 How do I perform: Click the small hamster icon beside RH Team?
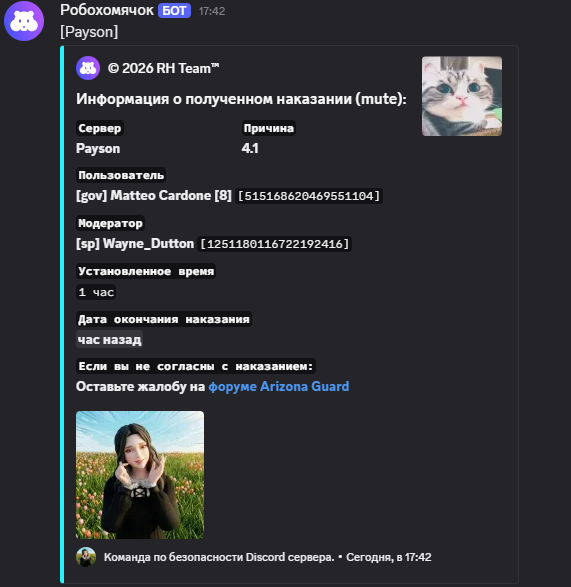[x=88, y=68]
